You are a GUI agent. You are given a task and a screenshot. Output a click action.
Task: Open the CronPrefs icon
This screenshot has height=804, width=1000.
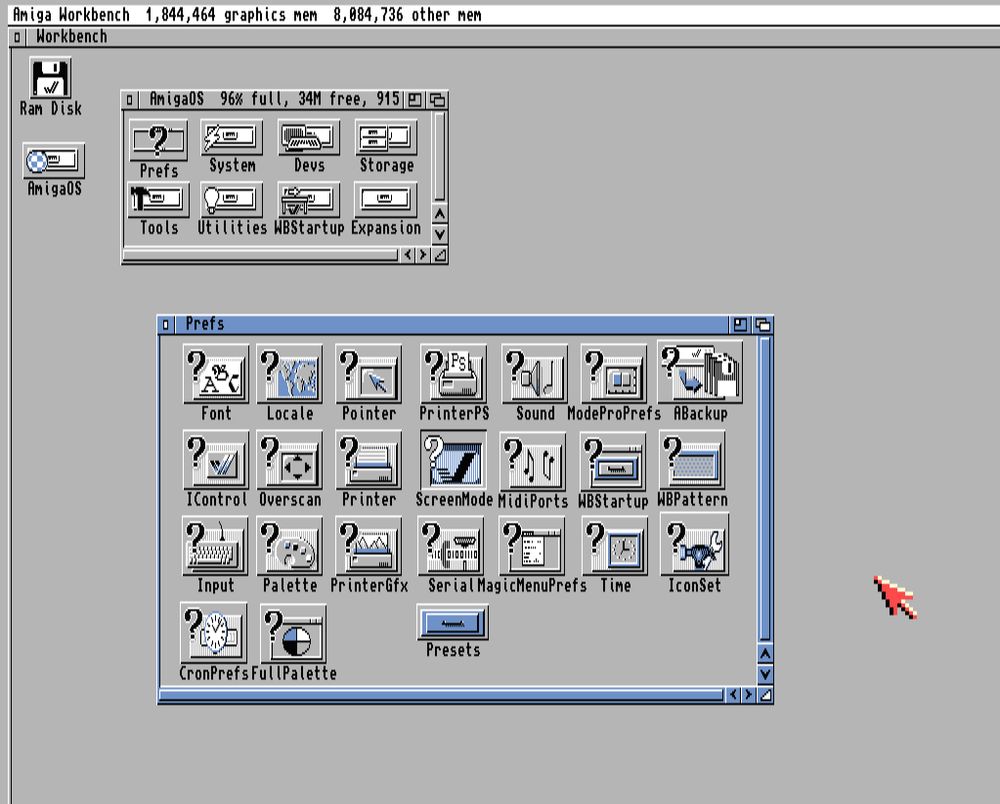(x=213, y=633)
